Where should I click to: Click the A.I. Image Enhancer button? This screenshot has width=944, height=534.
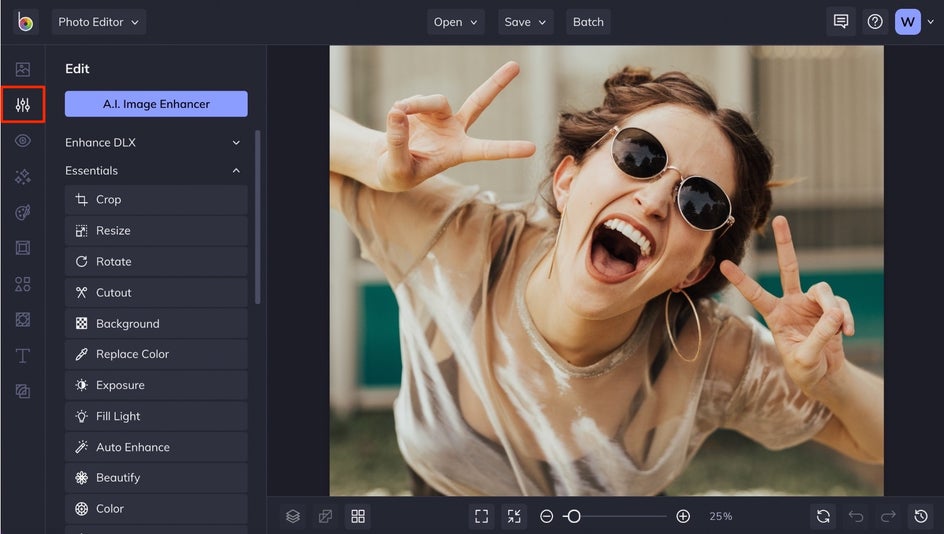pos(156,104)
